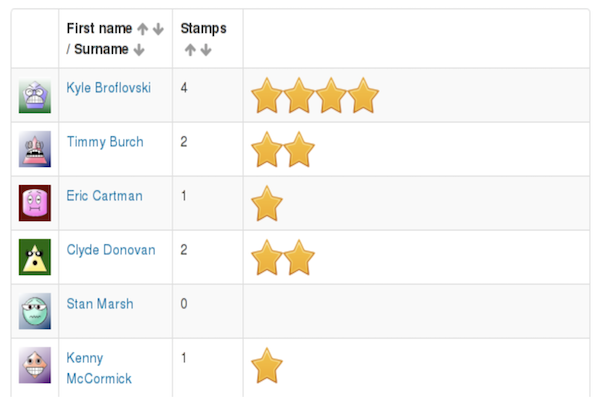Click Kyle Broflovski's fourth star stamp
The image size is (600, 400).
coord(363,95)
